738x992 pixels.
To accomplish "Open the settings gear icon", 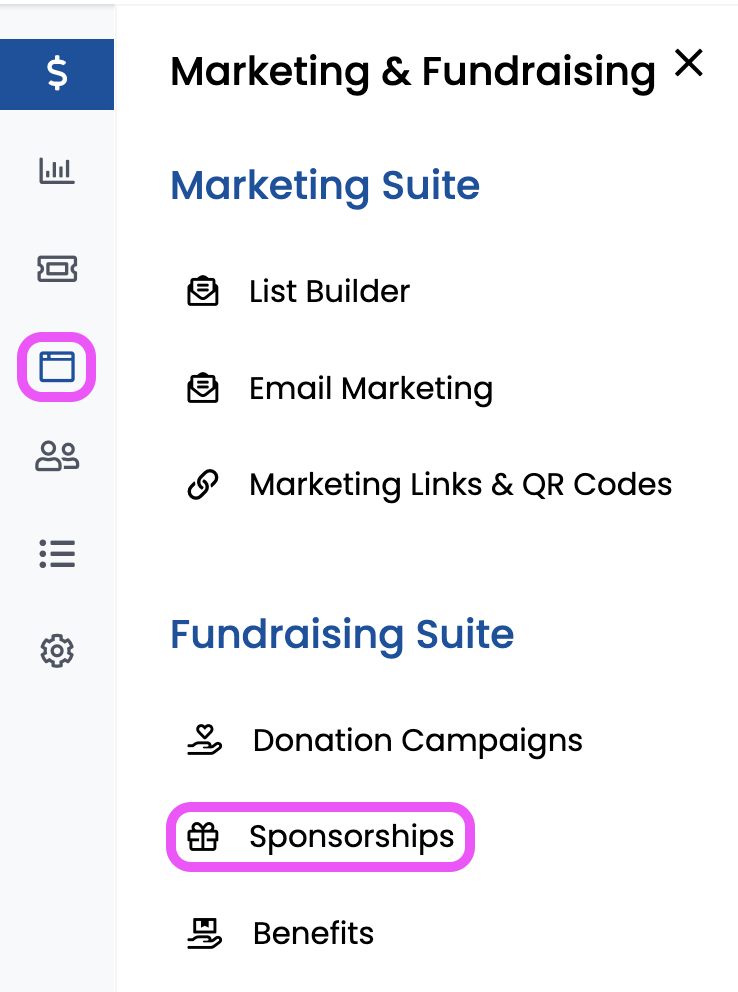I will tap(57, 651).
